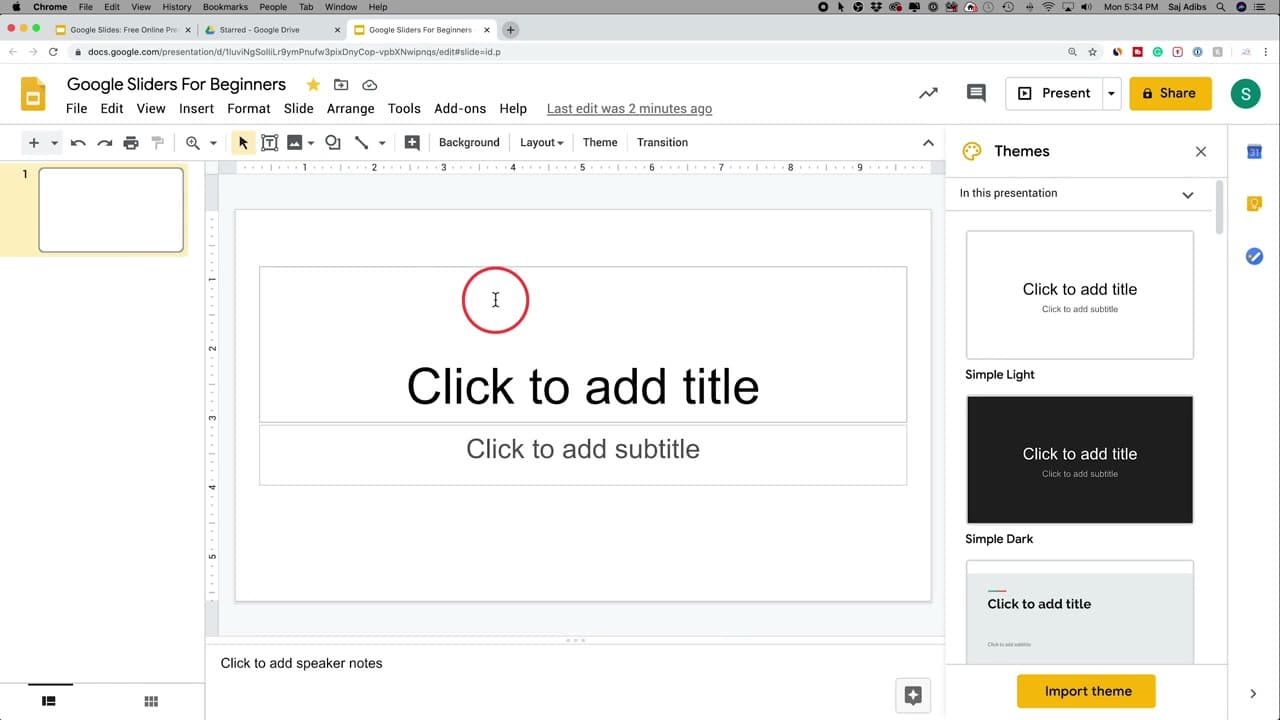1280x720 pixels.
Task: Open the Arrange menu
Action: pos(351,108)
